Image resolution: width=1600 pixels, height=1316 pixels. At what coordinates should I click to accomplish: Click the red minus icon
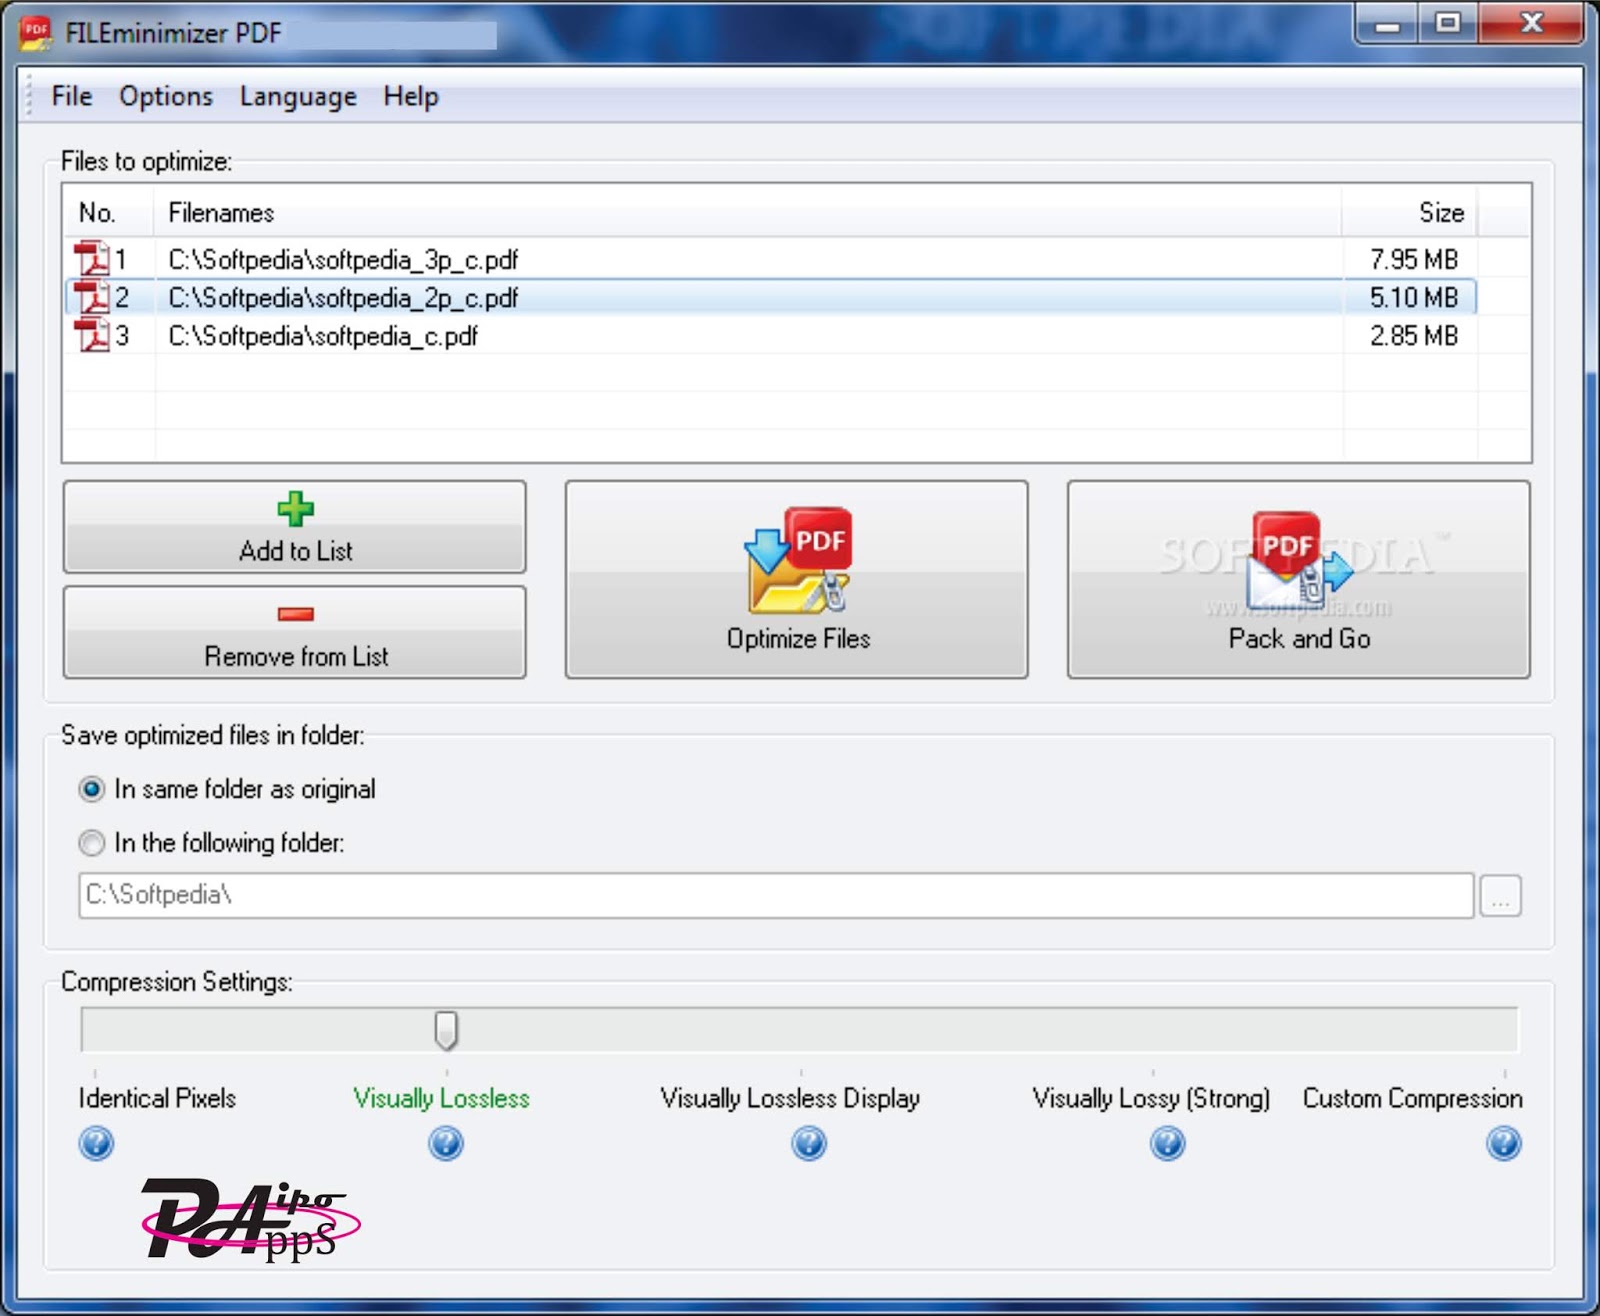[x=296, y=614]
